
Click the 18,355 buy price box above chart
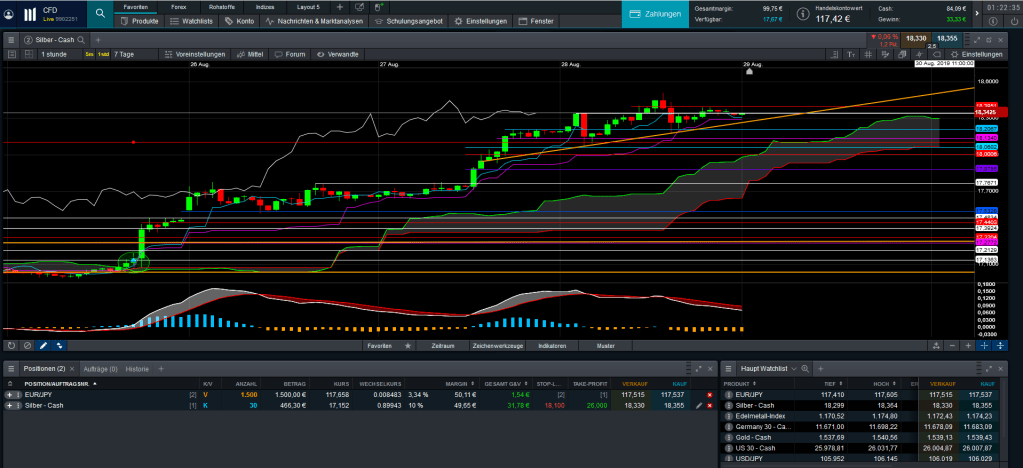click(x=946, y=38)
